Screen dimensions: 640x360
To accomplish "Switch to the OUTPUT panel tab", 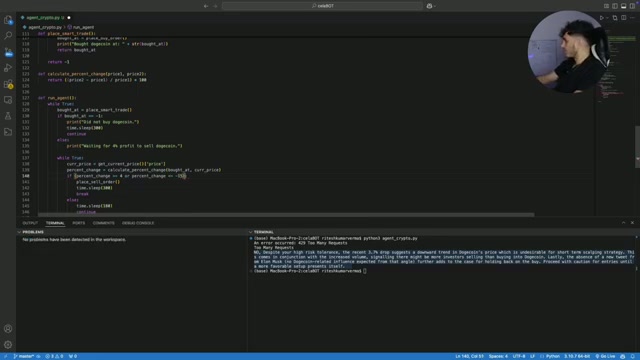I will (30, 223).
